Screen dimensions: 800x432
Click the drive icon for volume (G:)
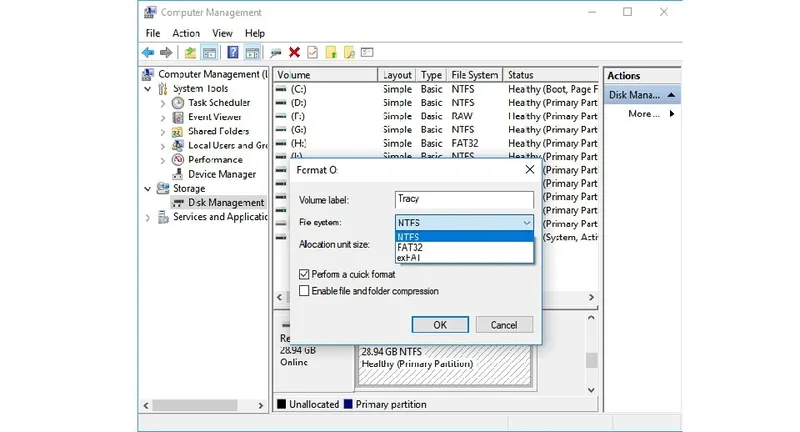coord(281,130)
